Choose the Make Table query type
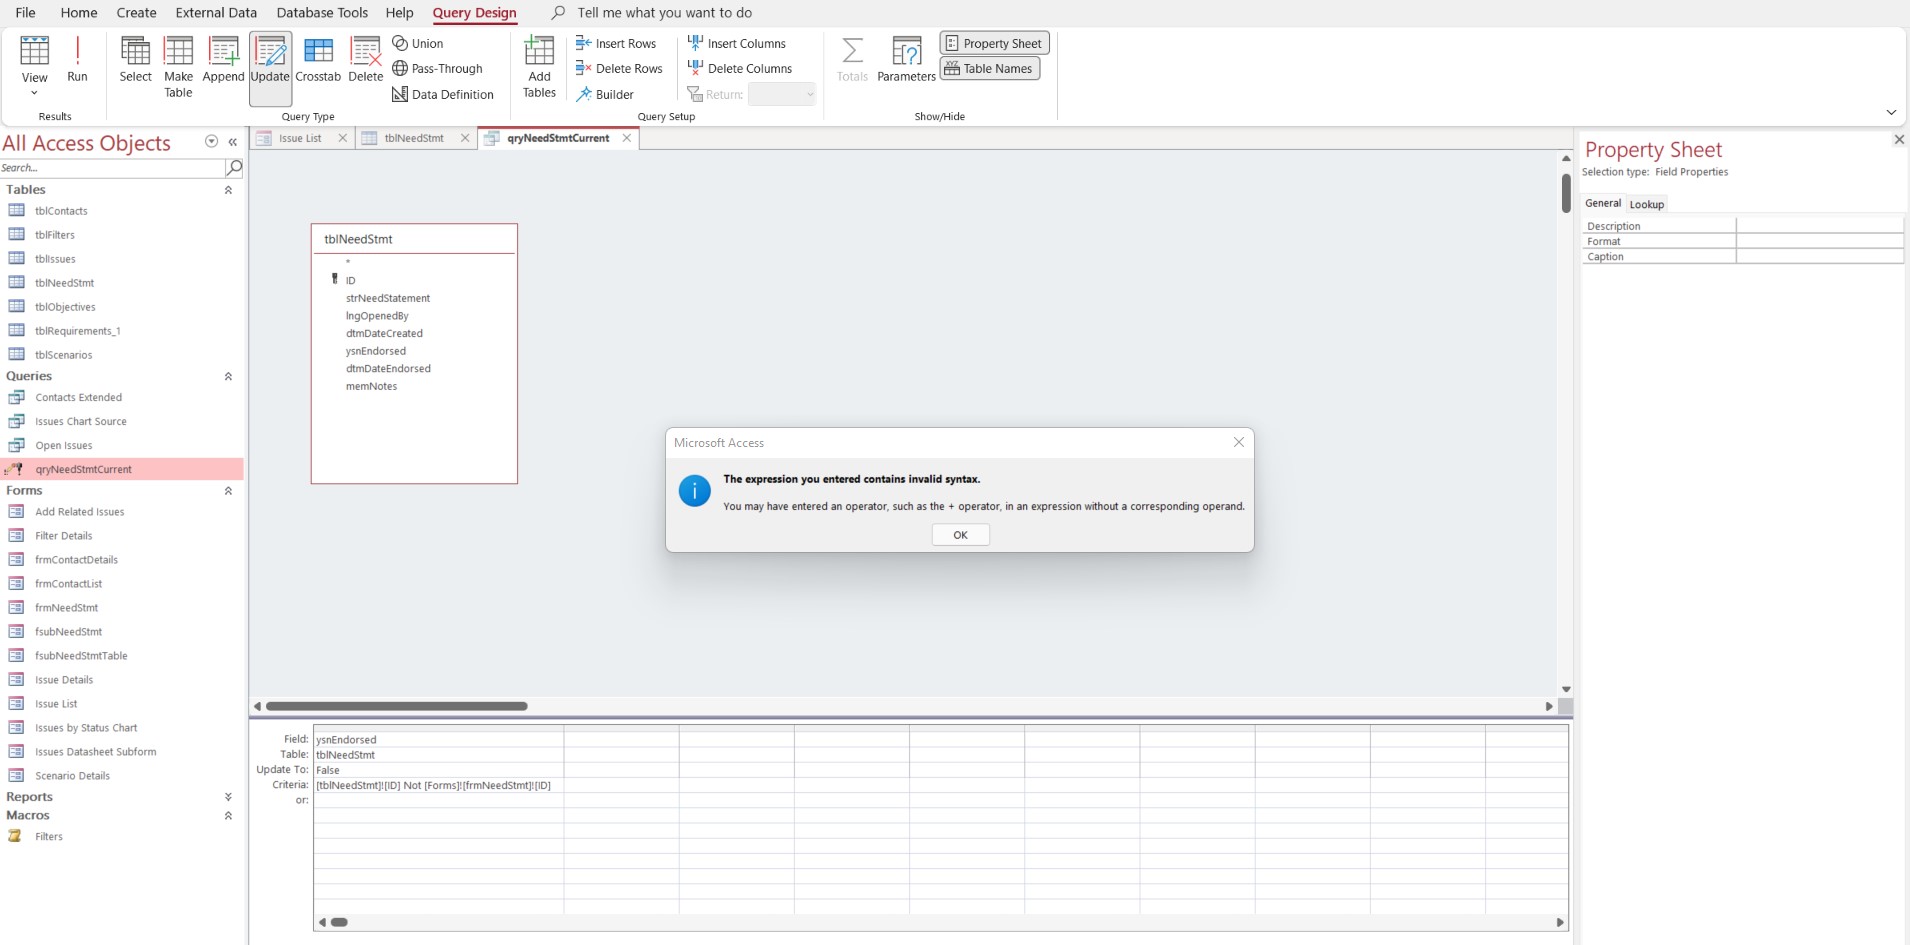Screen dimensions: 1910x945 coord(178,67)
